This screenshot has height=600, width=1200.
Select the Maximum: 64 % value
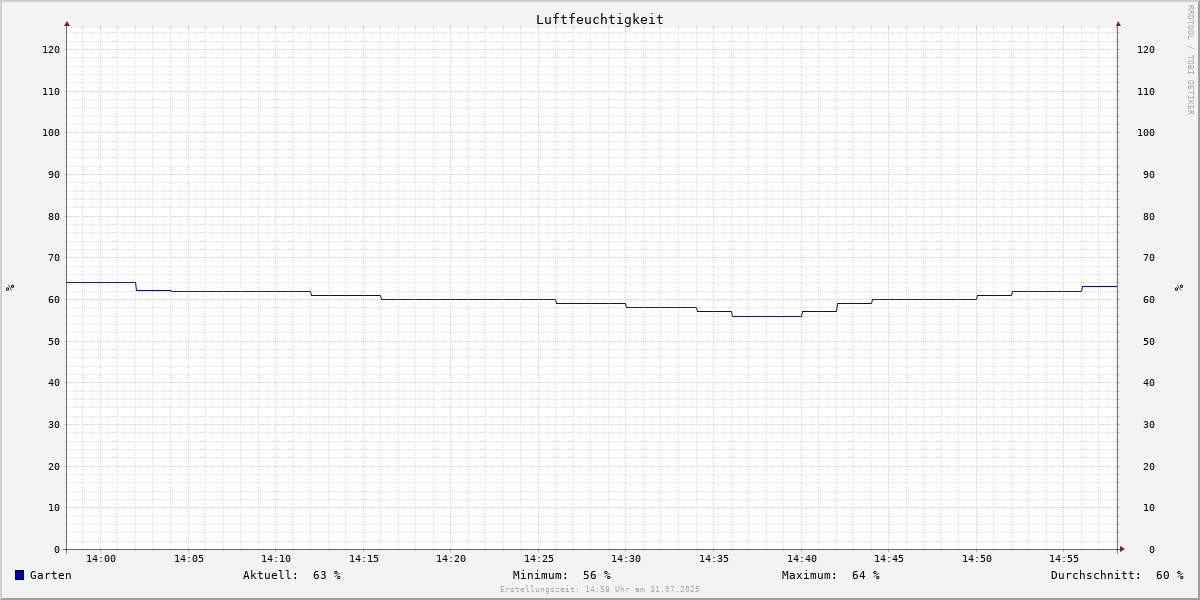click(831, 575)
